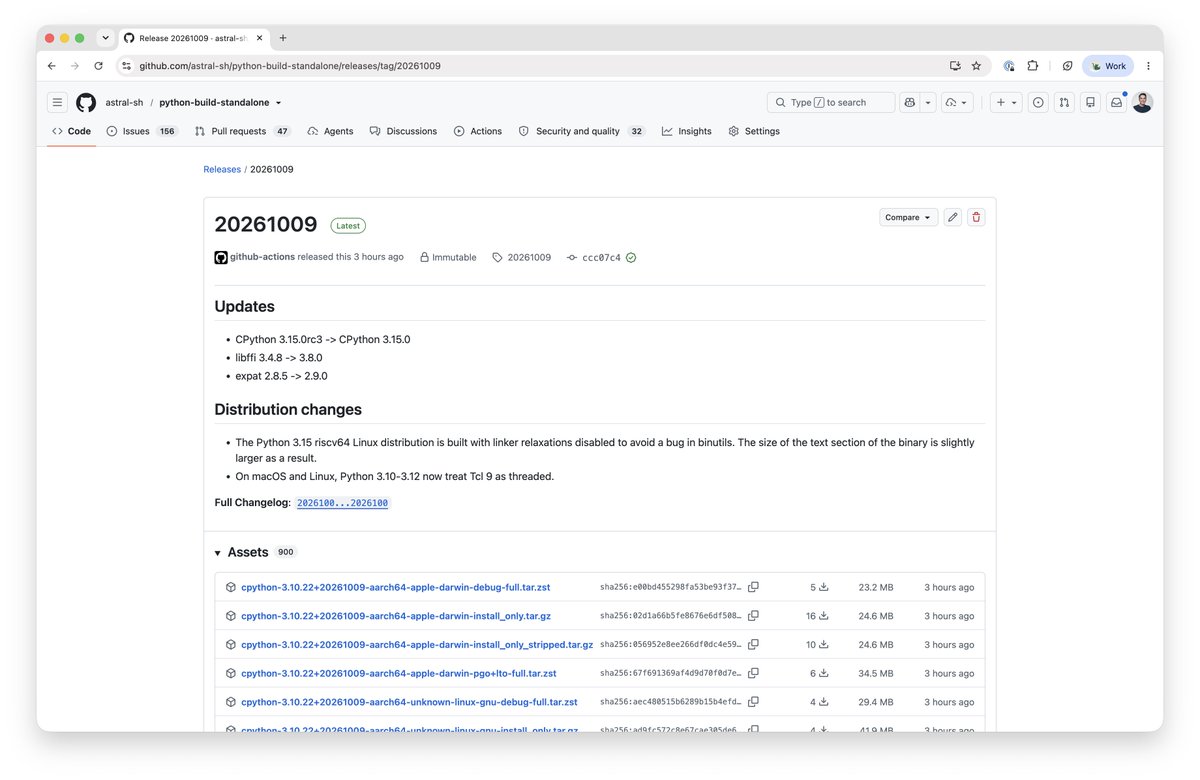Go to the Discussions tab
Screen dimensions: 1200x780
(403, 131)
